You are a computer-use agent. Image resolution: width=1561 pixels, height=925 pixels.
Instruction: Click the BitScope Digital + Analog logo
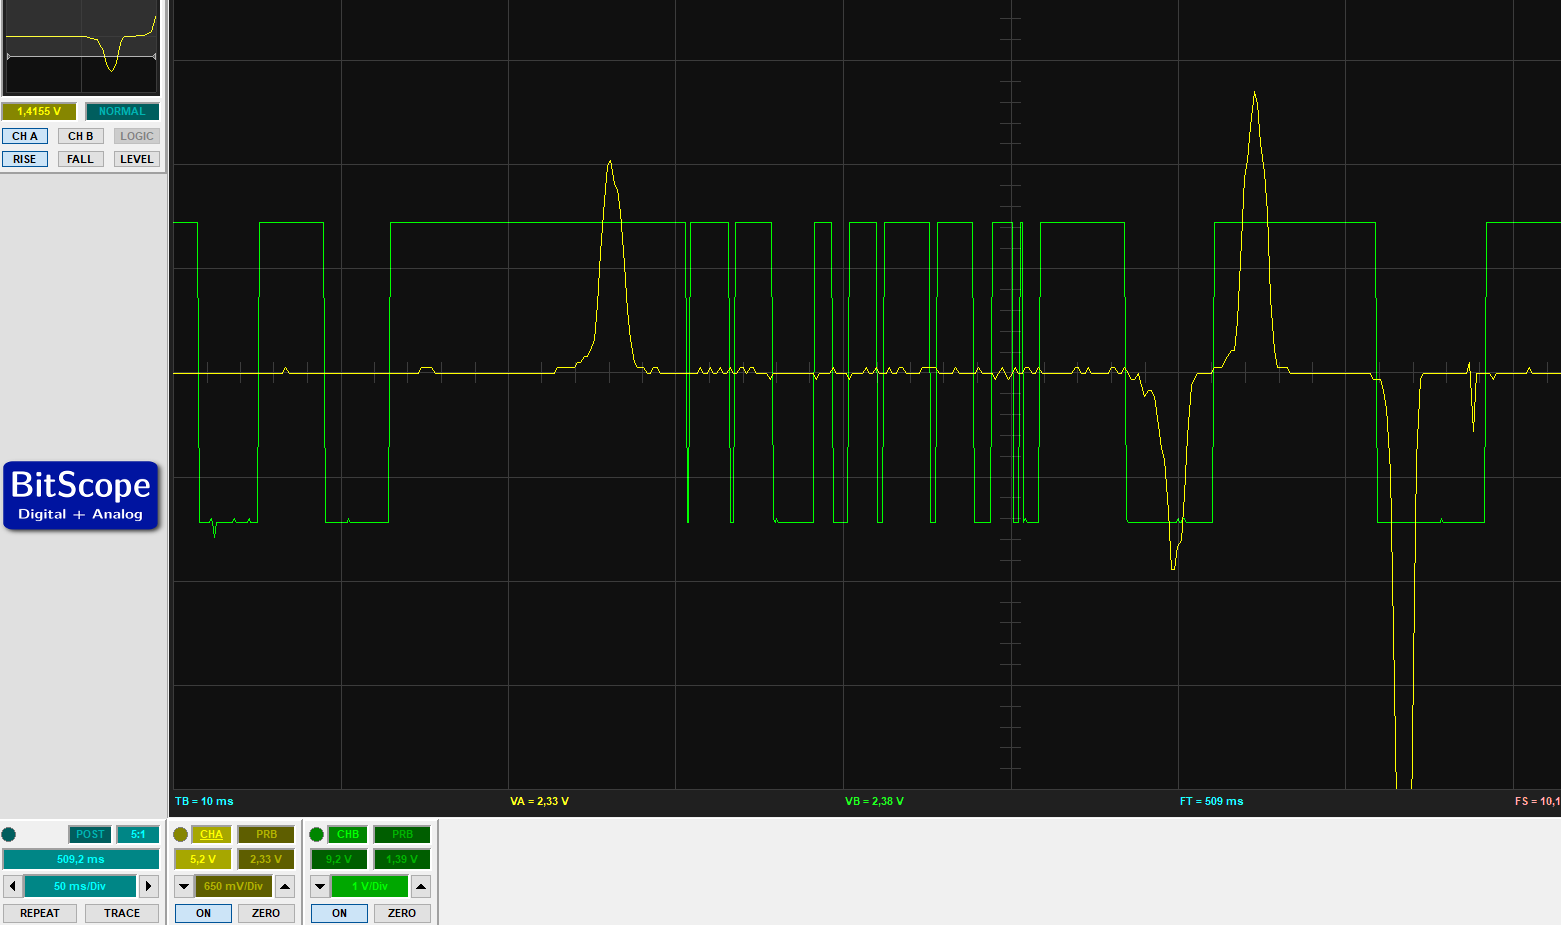[81, 495]
